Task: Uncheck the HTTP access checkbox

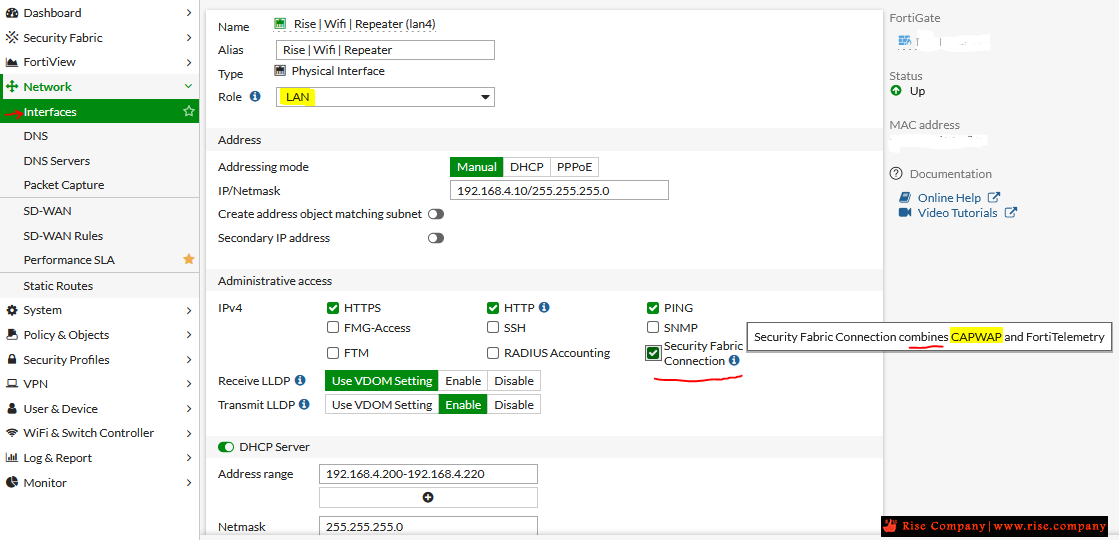Action: coord(492,308)
